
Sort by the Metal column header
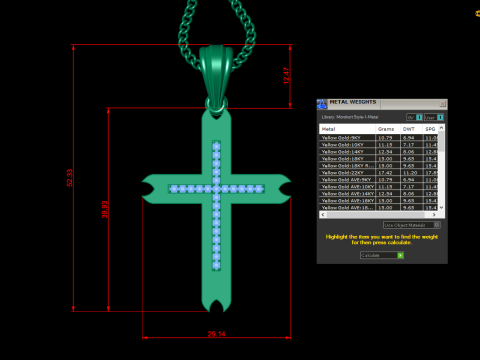pos(347,129)
